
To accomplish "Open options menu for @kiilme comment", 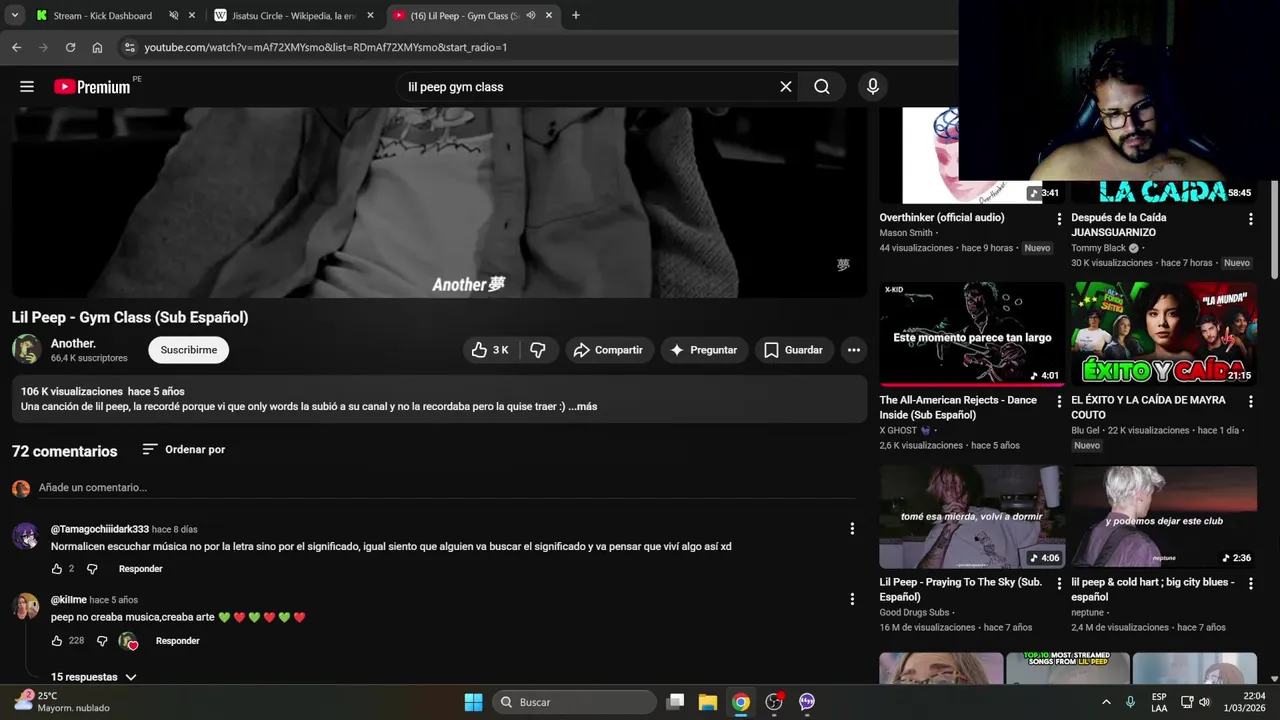I will click(852, 599).
